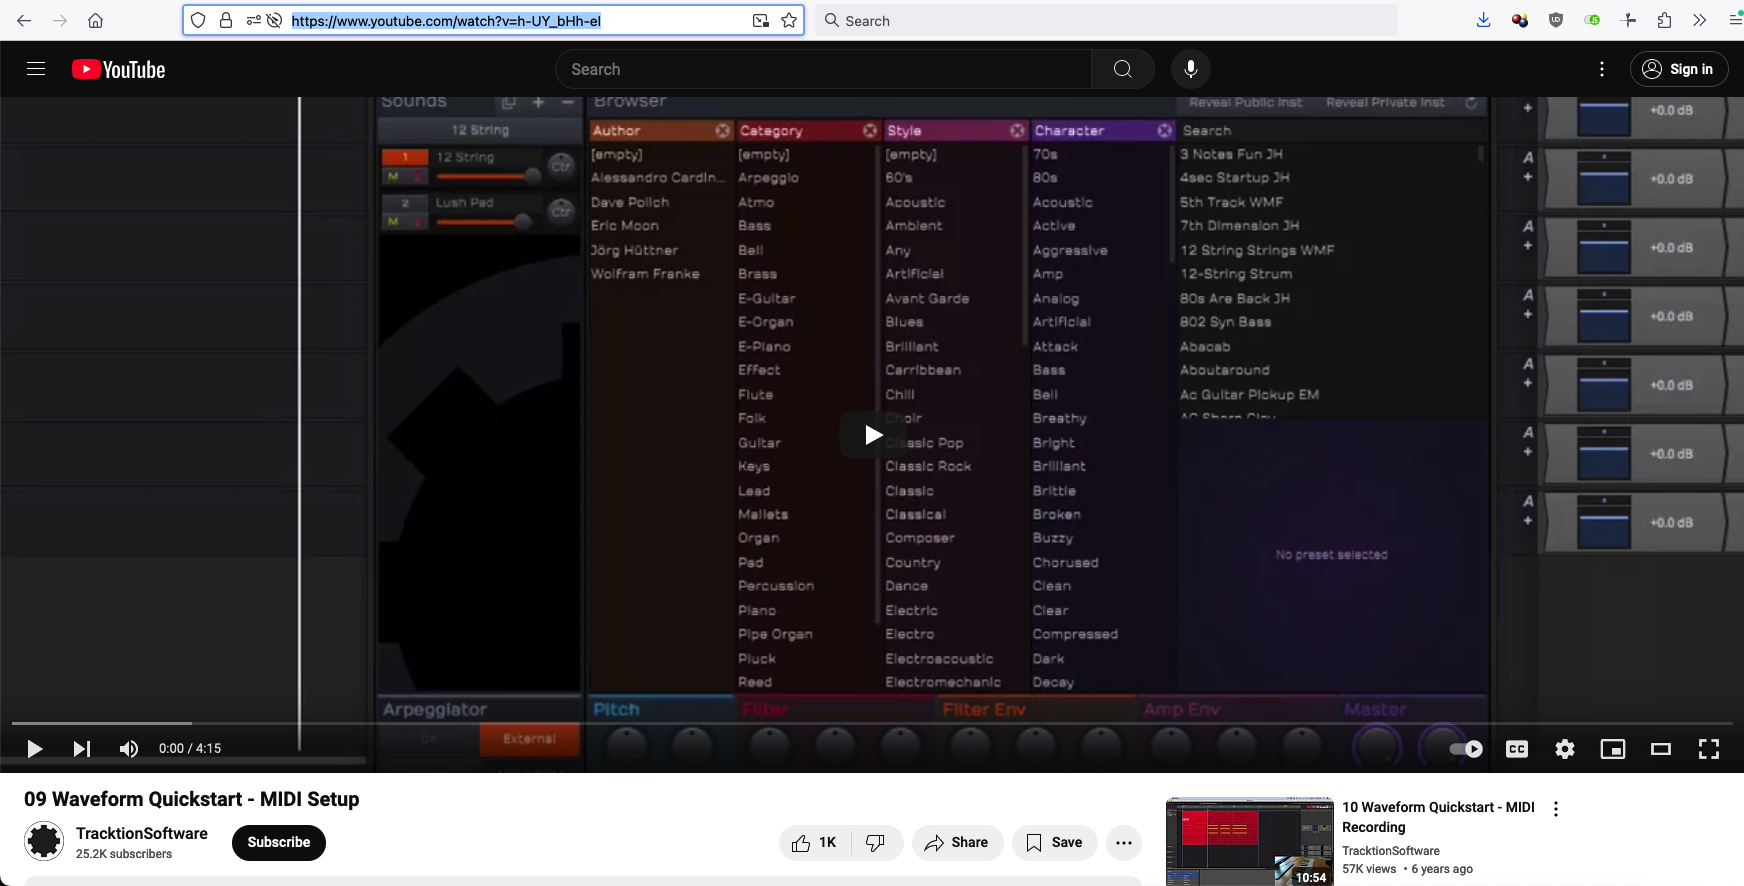
Task: Toggle the autoplay switch
Action: coord(1466,749)
